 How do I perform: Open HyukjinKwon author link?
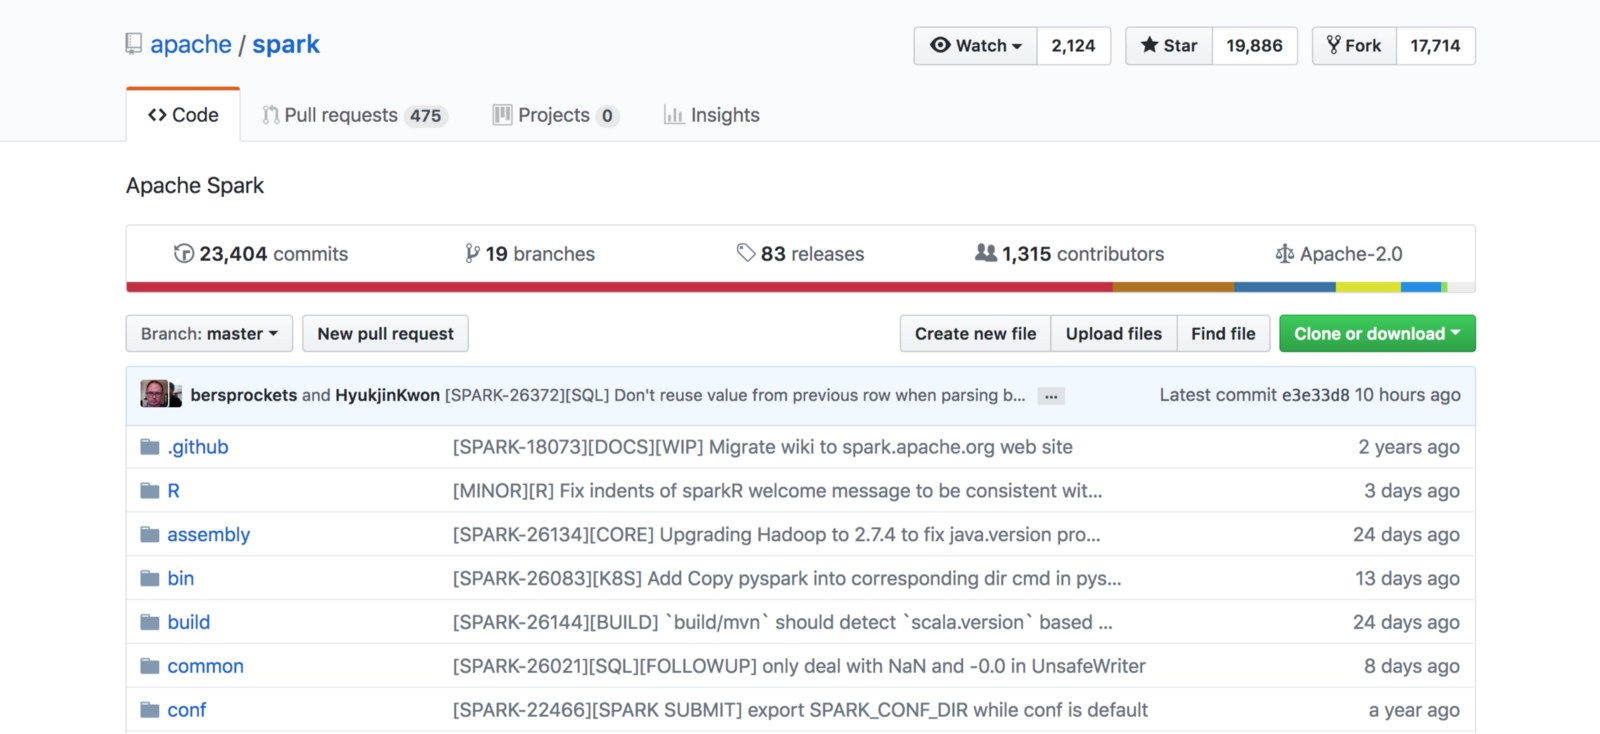click(388, 395)
